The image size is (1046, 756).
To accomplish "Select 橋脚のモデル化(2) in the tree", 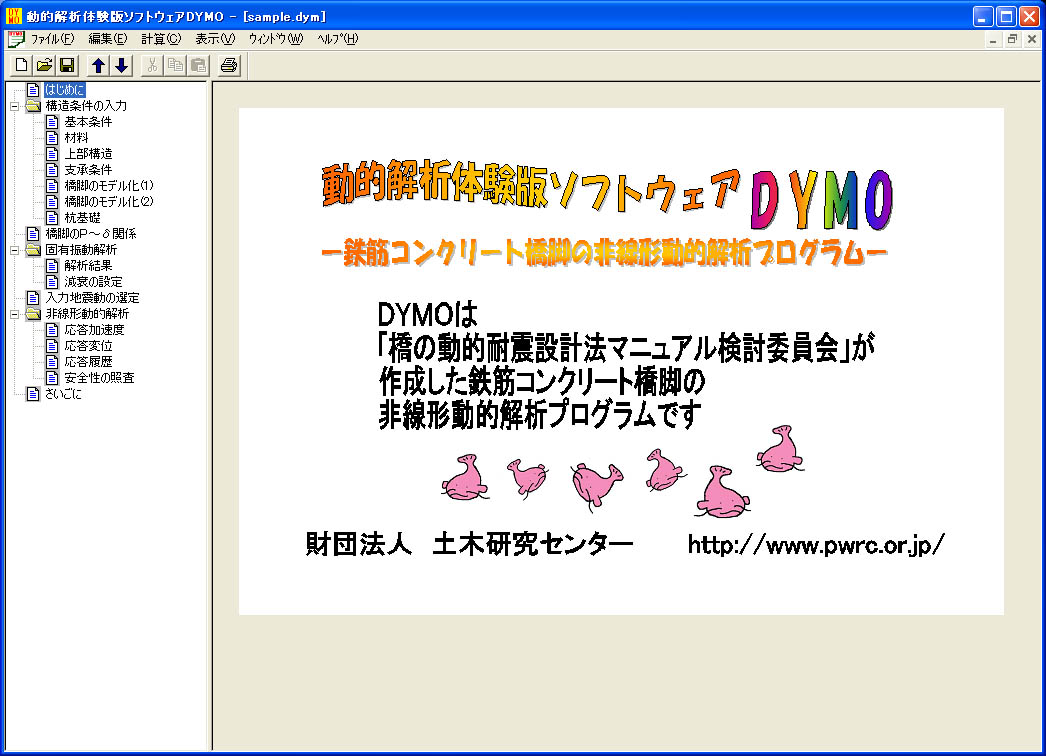I will (x=109, y=202).
